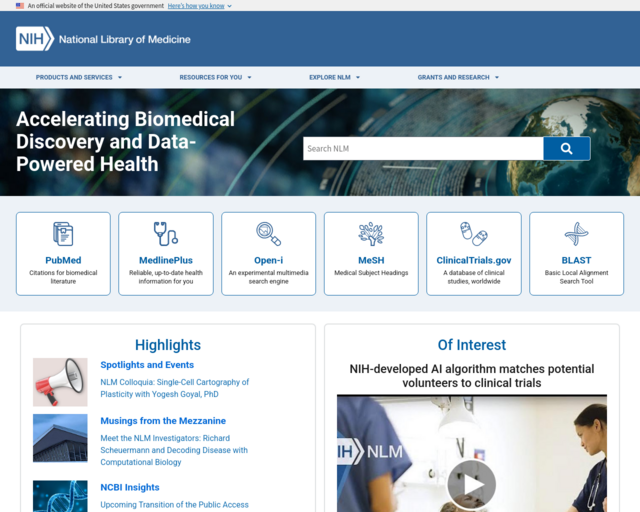Select the Grants and Research menu label
Screen dimensions: 640x512
click(x=453, y=77)
